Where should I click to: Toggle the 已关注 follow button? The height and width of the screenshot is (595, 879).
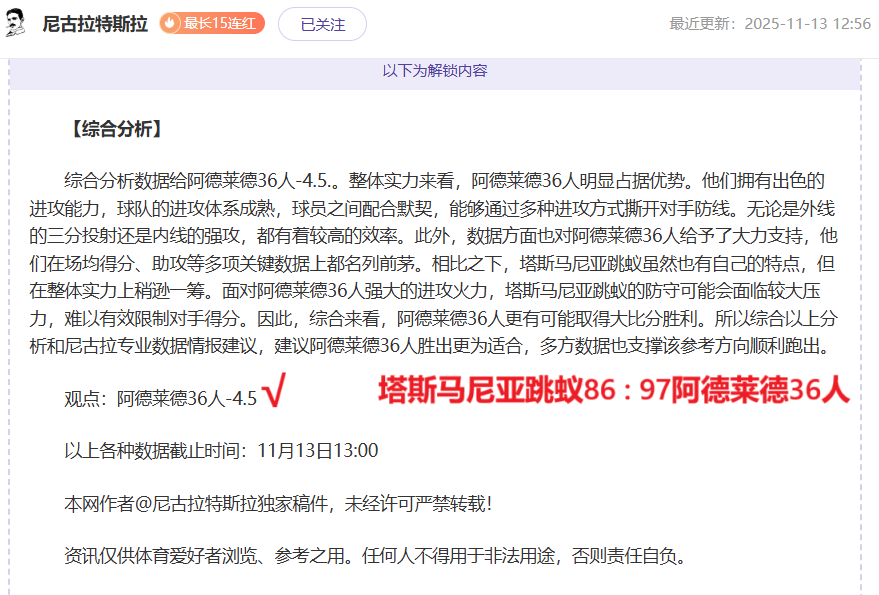[322, 24]
